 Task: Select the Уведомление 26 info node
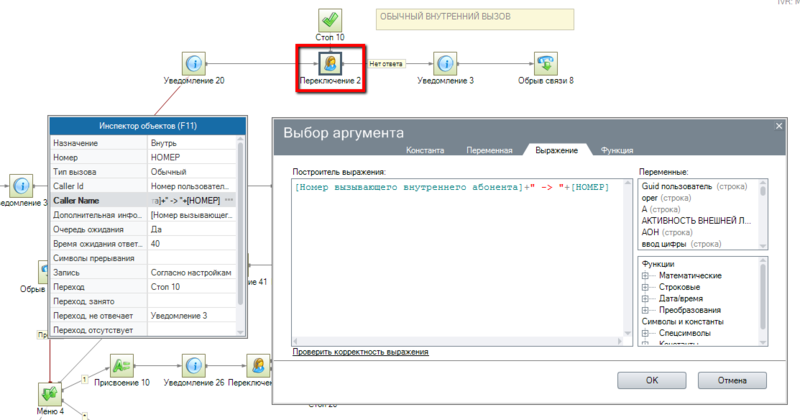tap(194, 365)
